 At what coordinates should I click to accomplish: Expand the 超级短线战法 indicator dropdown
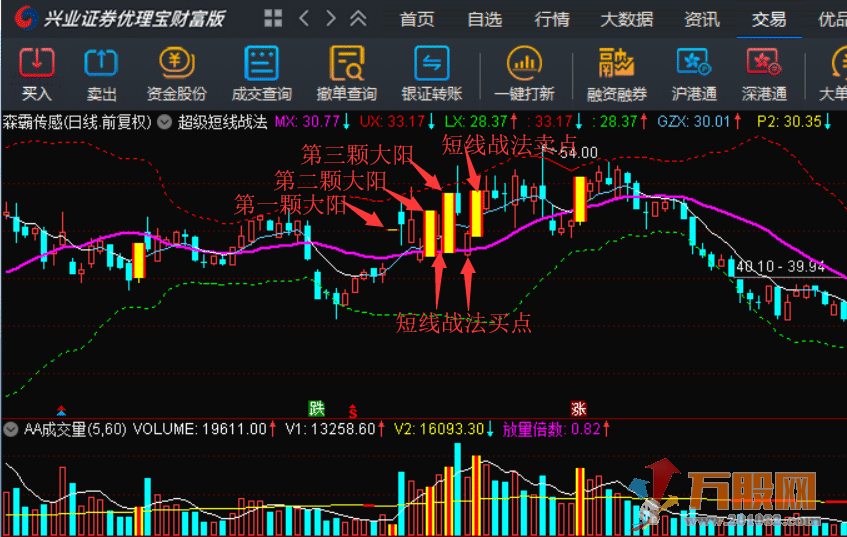click(164, 122)
